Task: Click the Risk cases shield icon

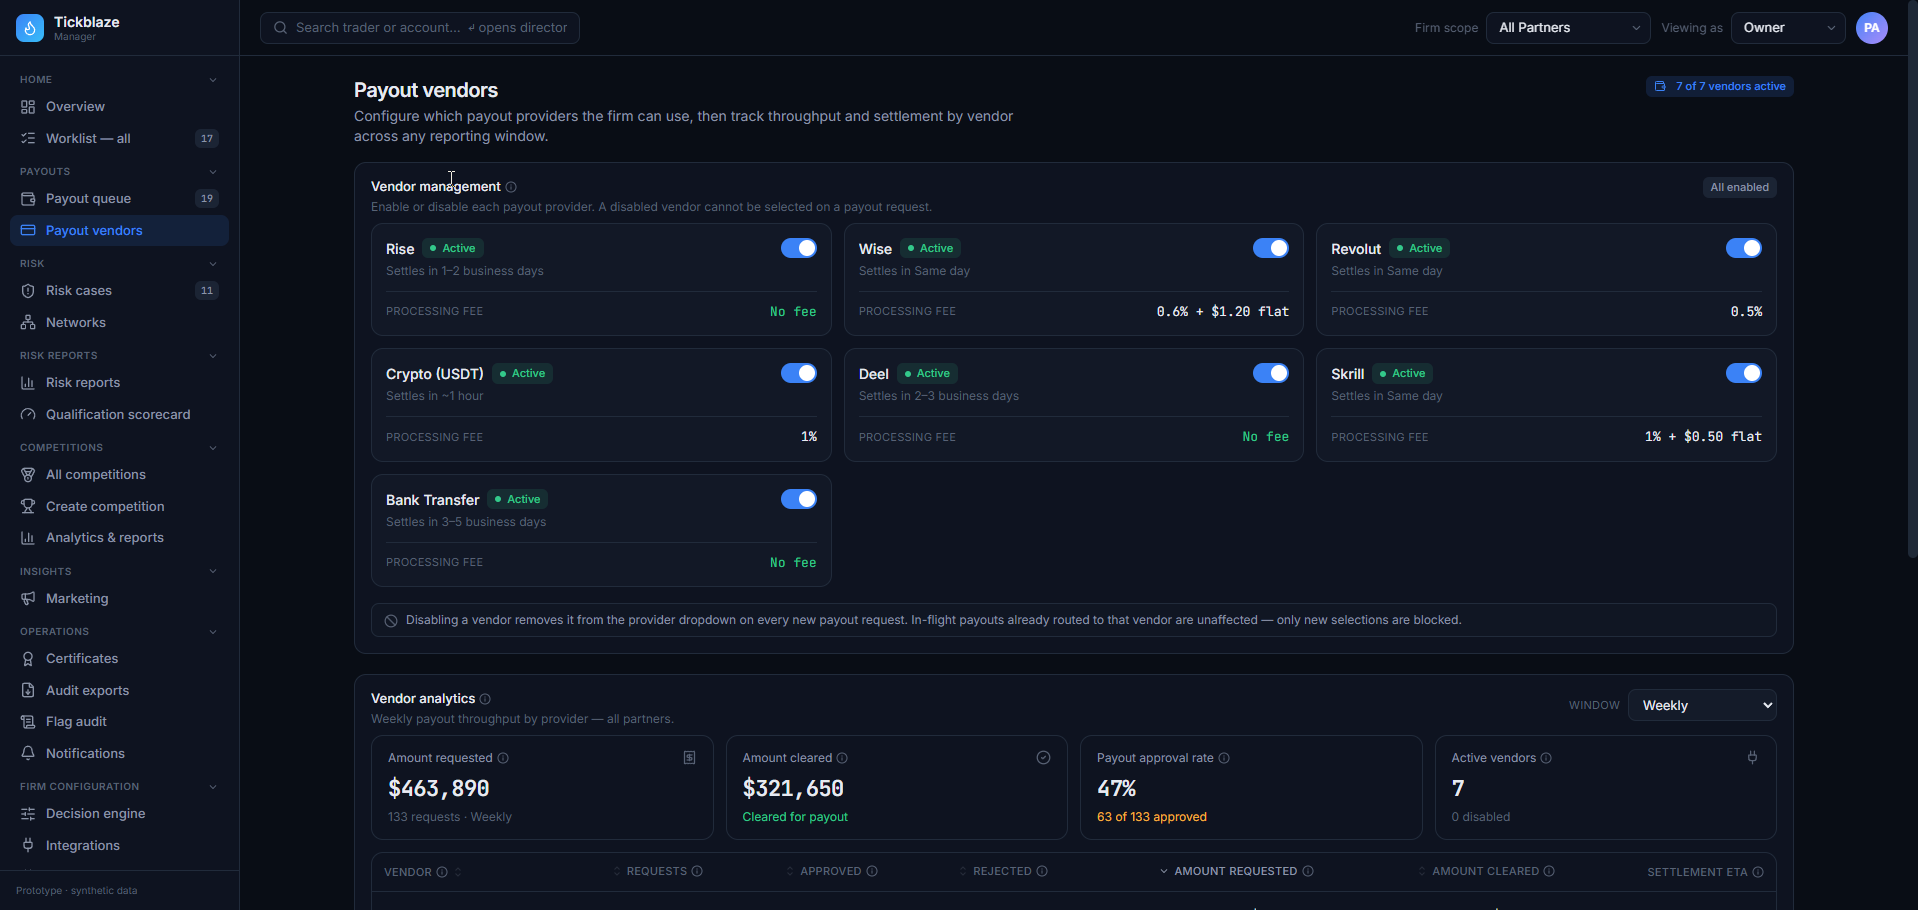Action: point(28,291)
